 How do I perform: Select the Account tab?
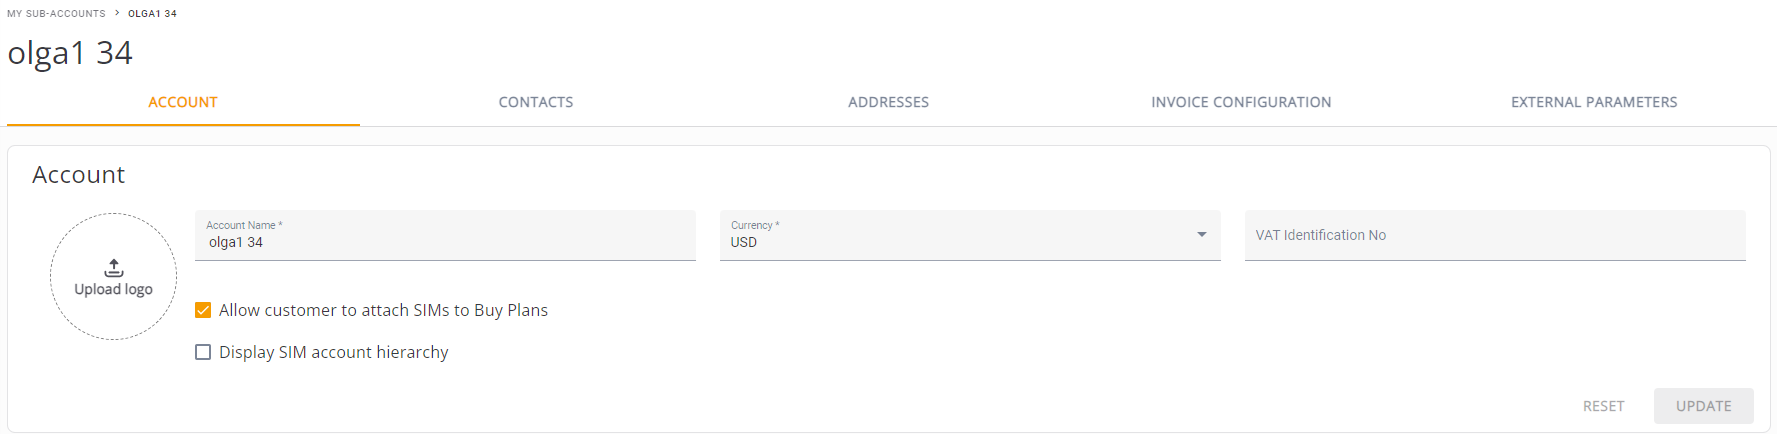183,102
